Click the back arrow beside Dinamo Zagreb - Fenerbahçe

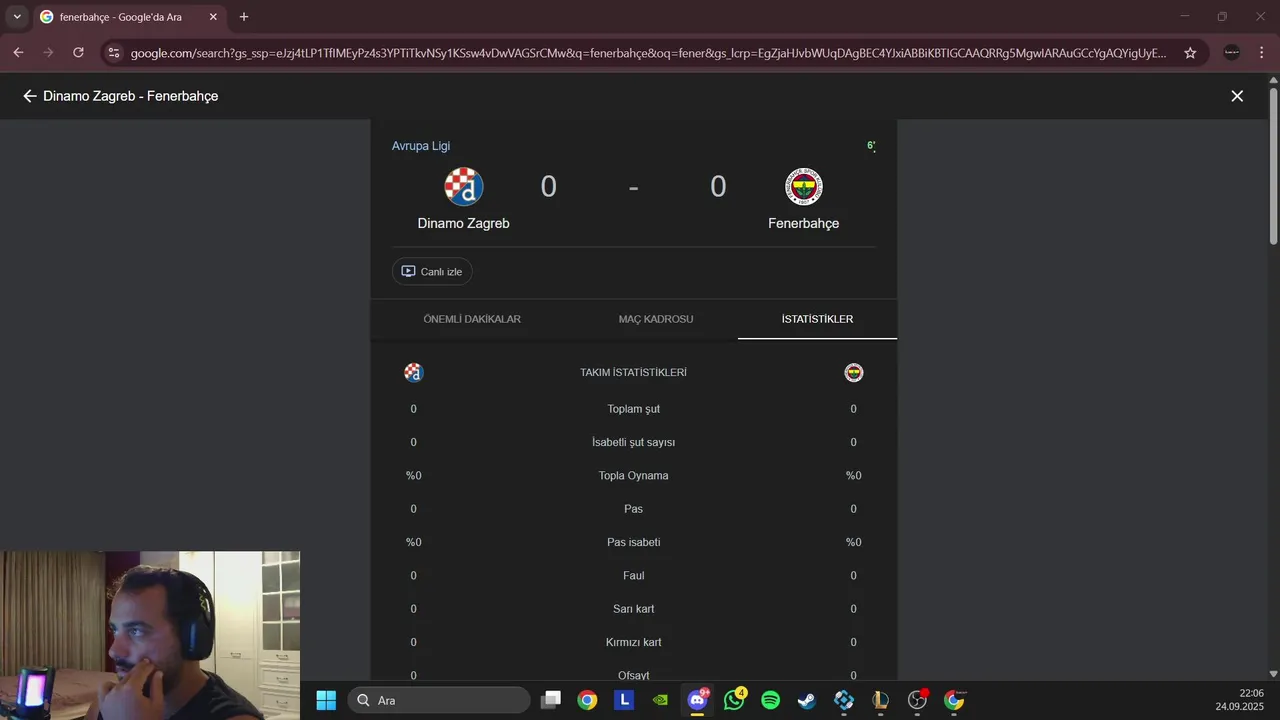(x=29, y=96)
